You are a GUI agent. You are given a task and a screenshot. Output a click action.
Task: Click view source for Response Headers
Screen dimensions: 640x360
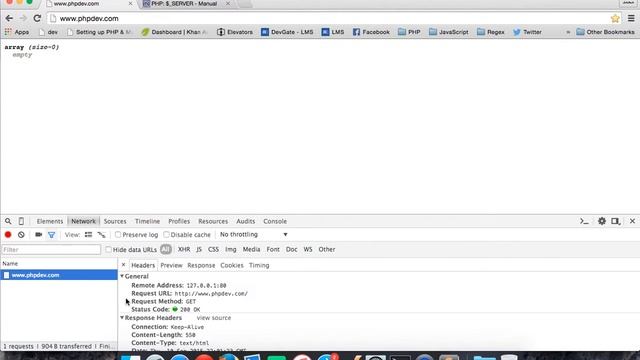(x=214, y=318)
